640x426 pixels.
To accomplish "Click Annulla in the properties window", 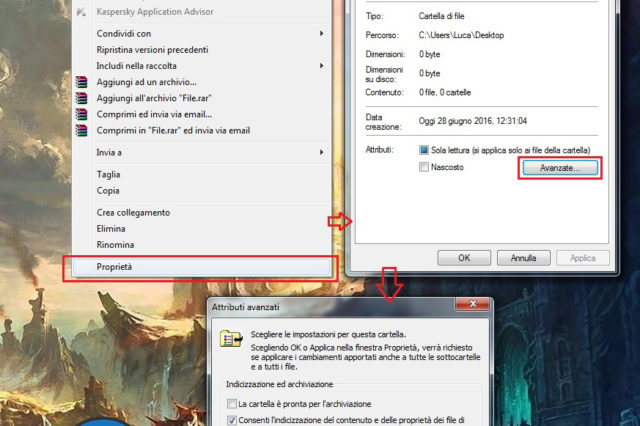I will tap(523, 258).
